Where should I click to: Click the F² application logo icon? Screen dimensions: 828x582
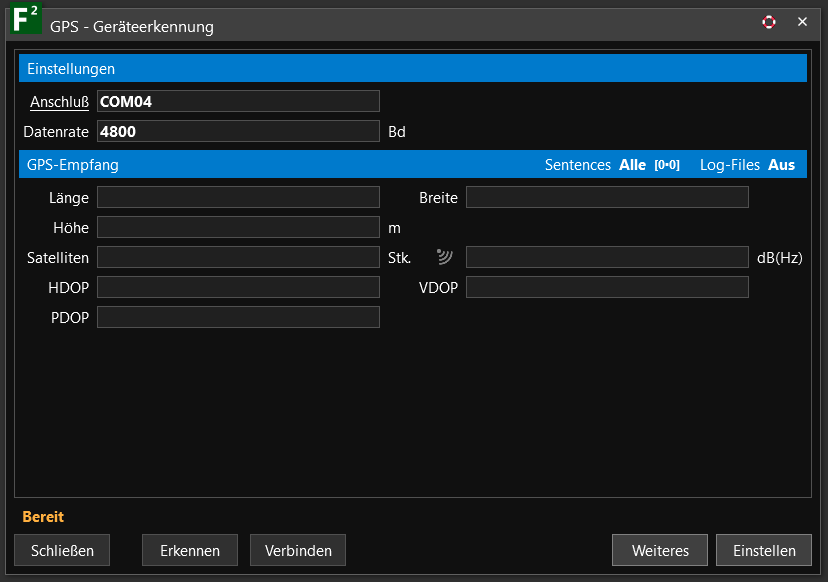[x=26, y=20]
